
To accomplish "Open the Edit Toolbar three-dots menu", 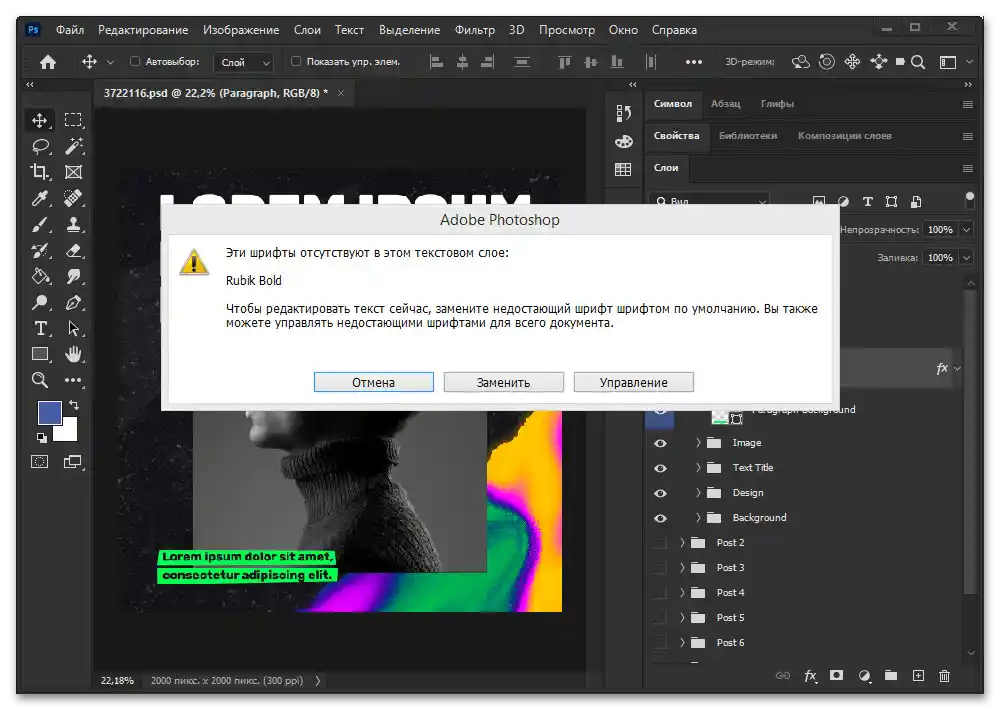I will pos(73,380).
